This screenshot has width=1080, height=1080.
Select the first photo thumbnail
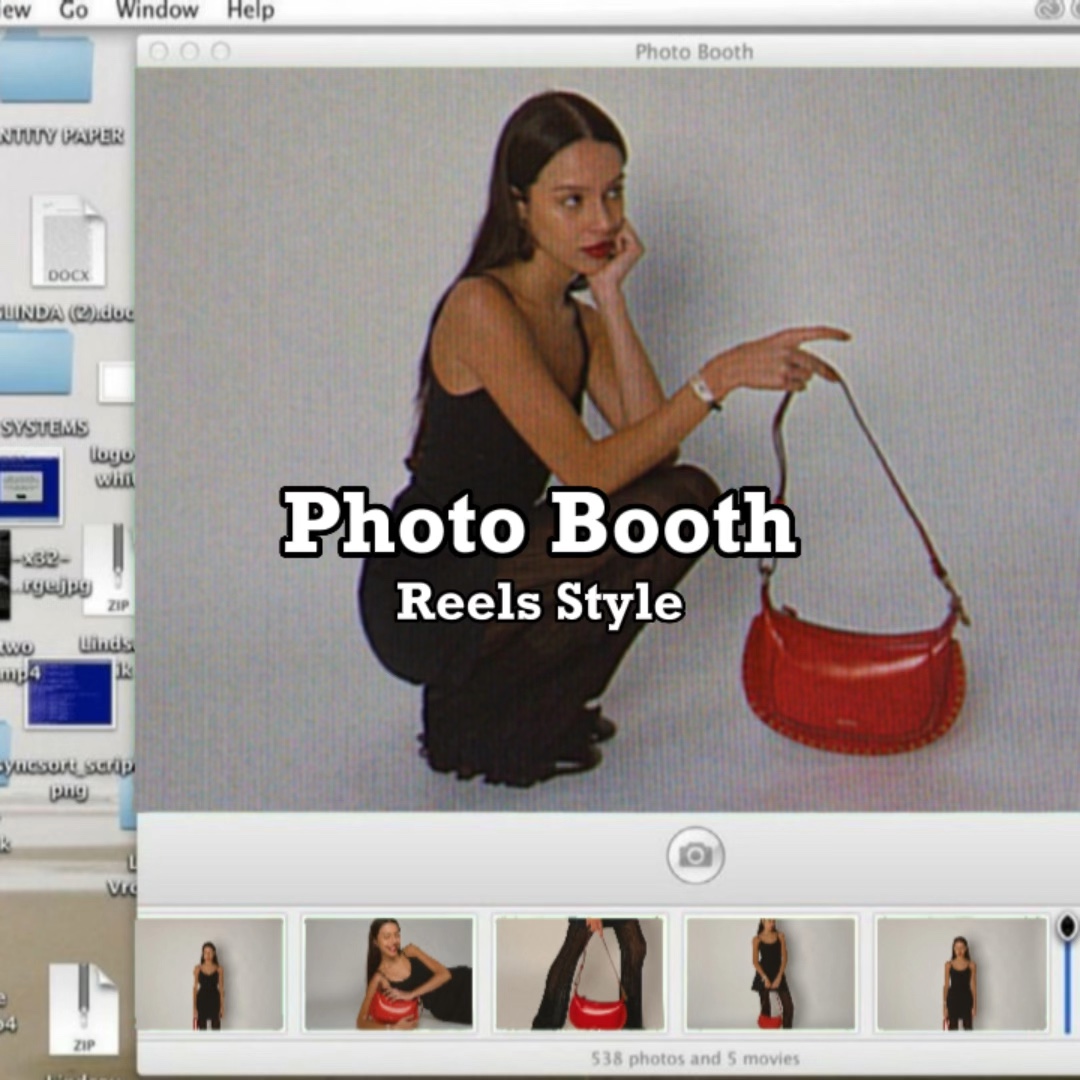[x=213, y=972]
